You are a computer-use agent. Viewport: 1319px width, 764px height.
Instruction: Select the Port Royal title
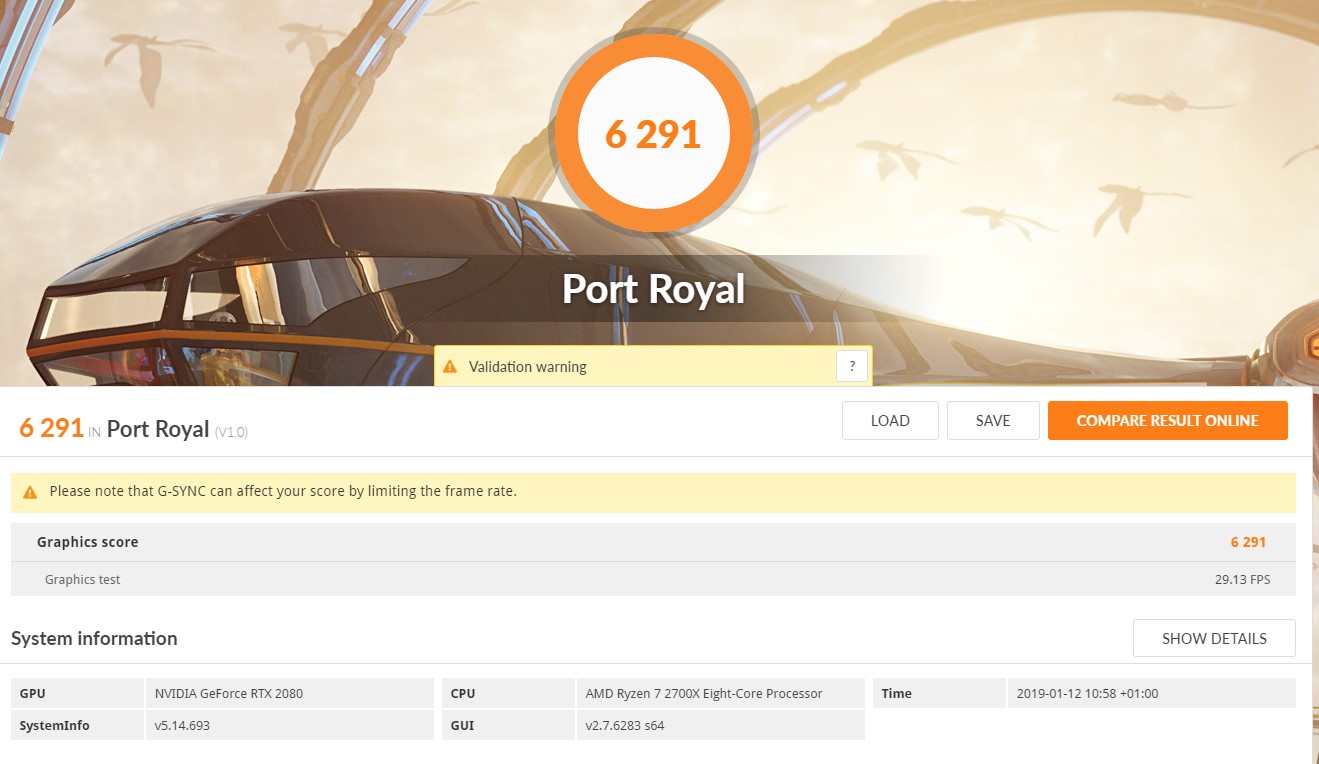tap(653, 289)
